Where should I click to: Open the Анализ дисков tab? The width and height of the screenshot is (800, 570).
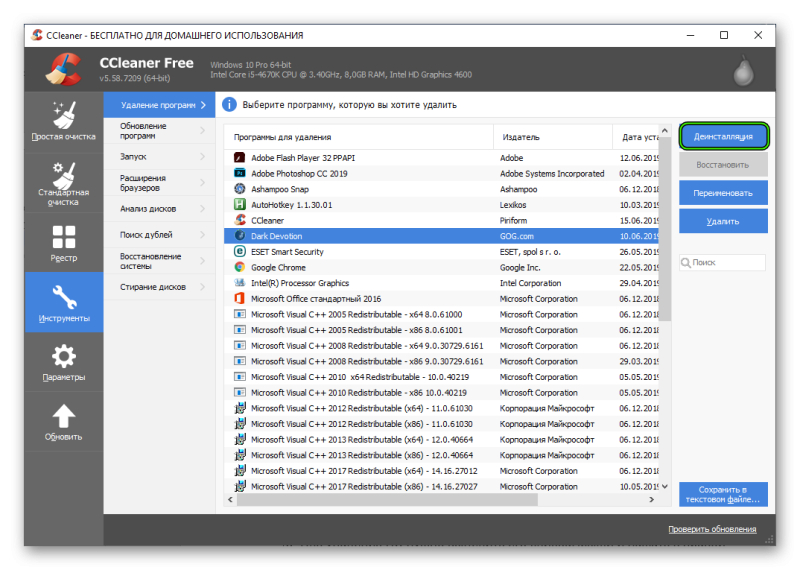tap(159, 209)
